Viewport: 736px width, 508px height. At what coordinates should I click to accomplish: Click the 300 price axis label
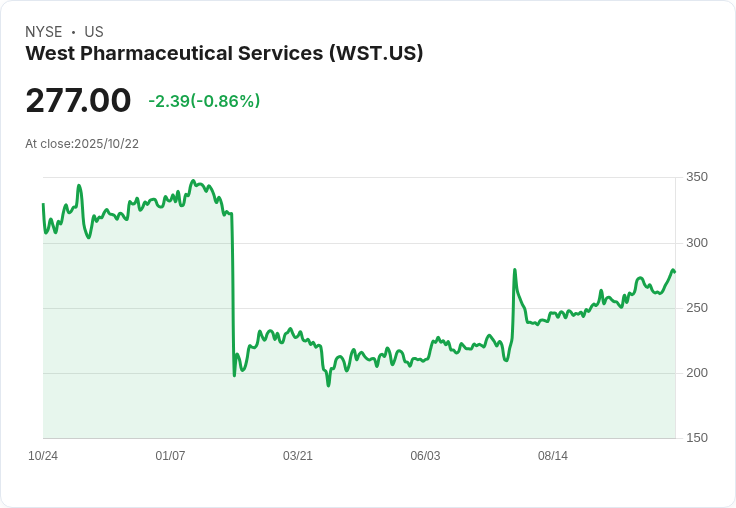[697, 243]
